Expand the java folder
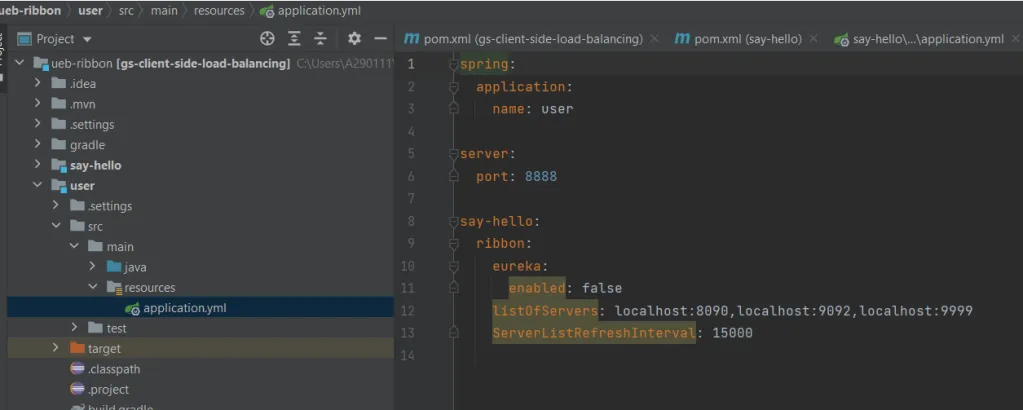Image resolution: width=1023 pixels, height=410 pixels. point(92,267)
